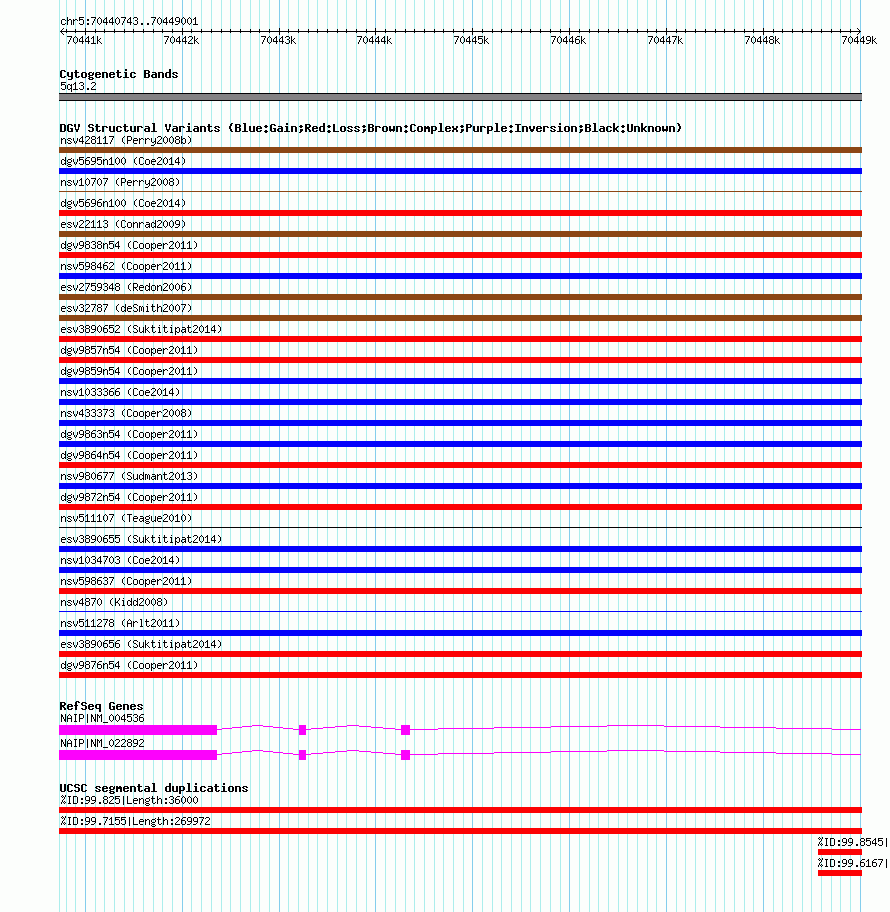
Task: Select the 5q13.2 band label
Action: 79,87
